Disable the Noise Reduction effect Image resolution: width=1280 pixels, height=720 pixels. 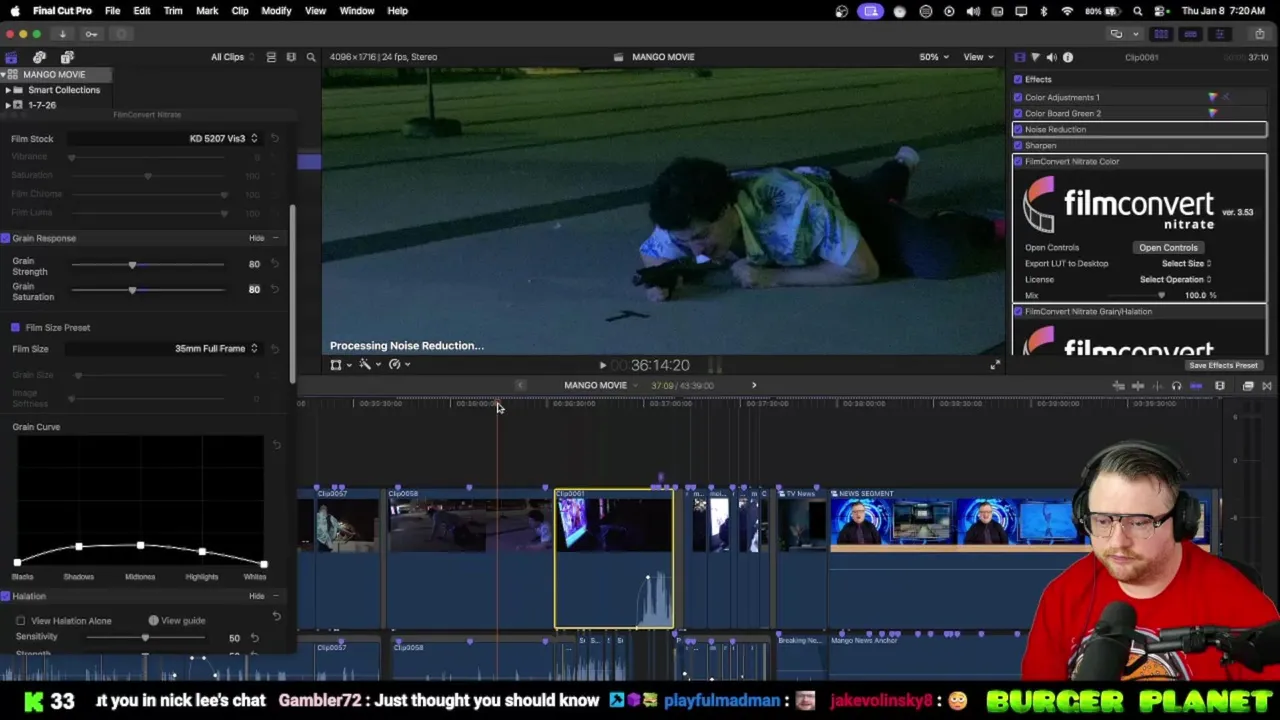(1018, 129)
